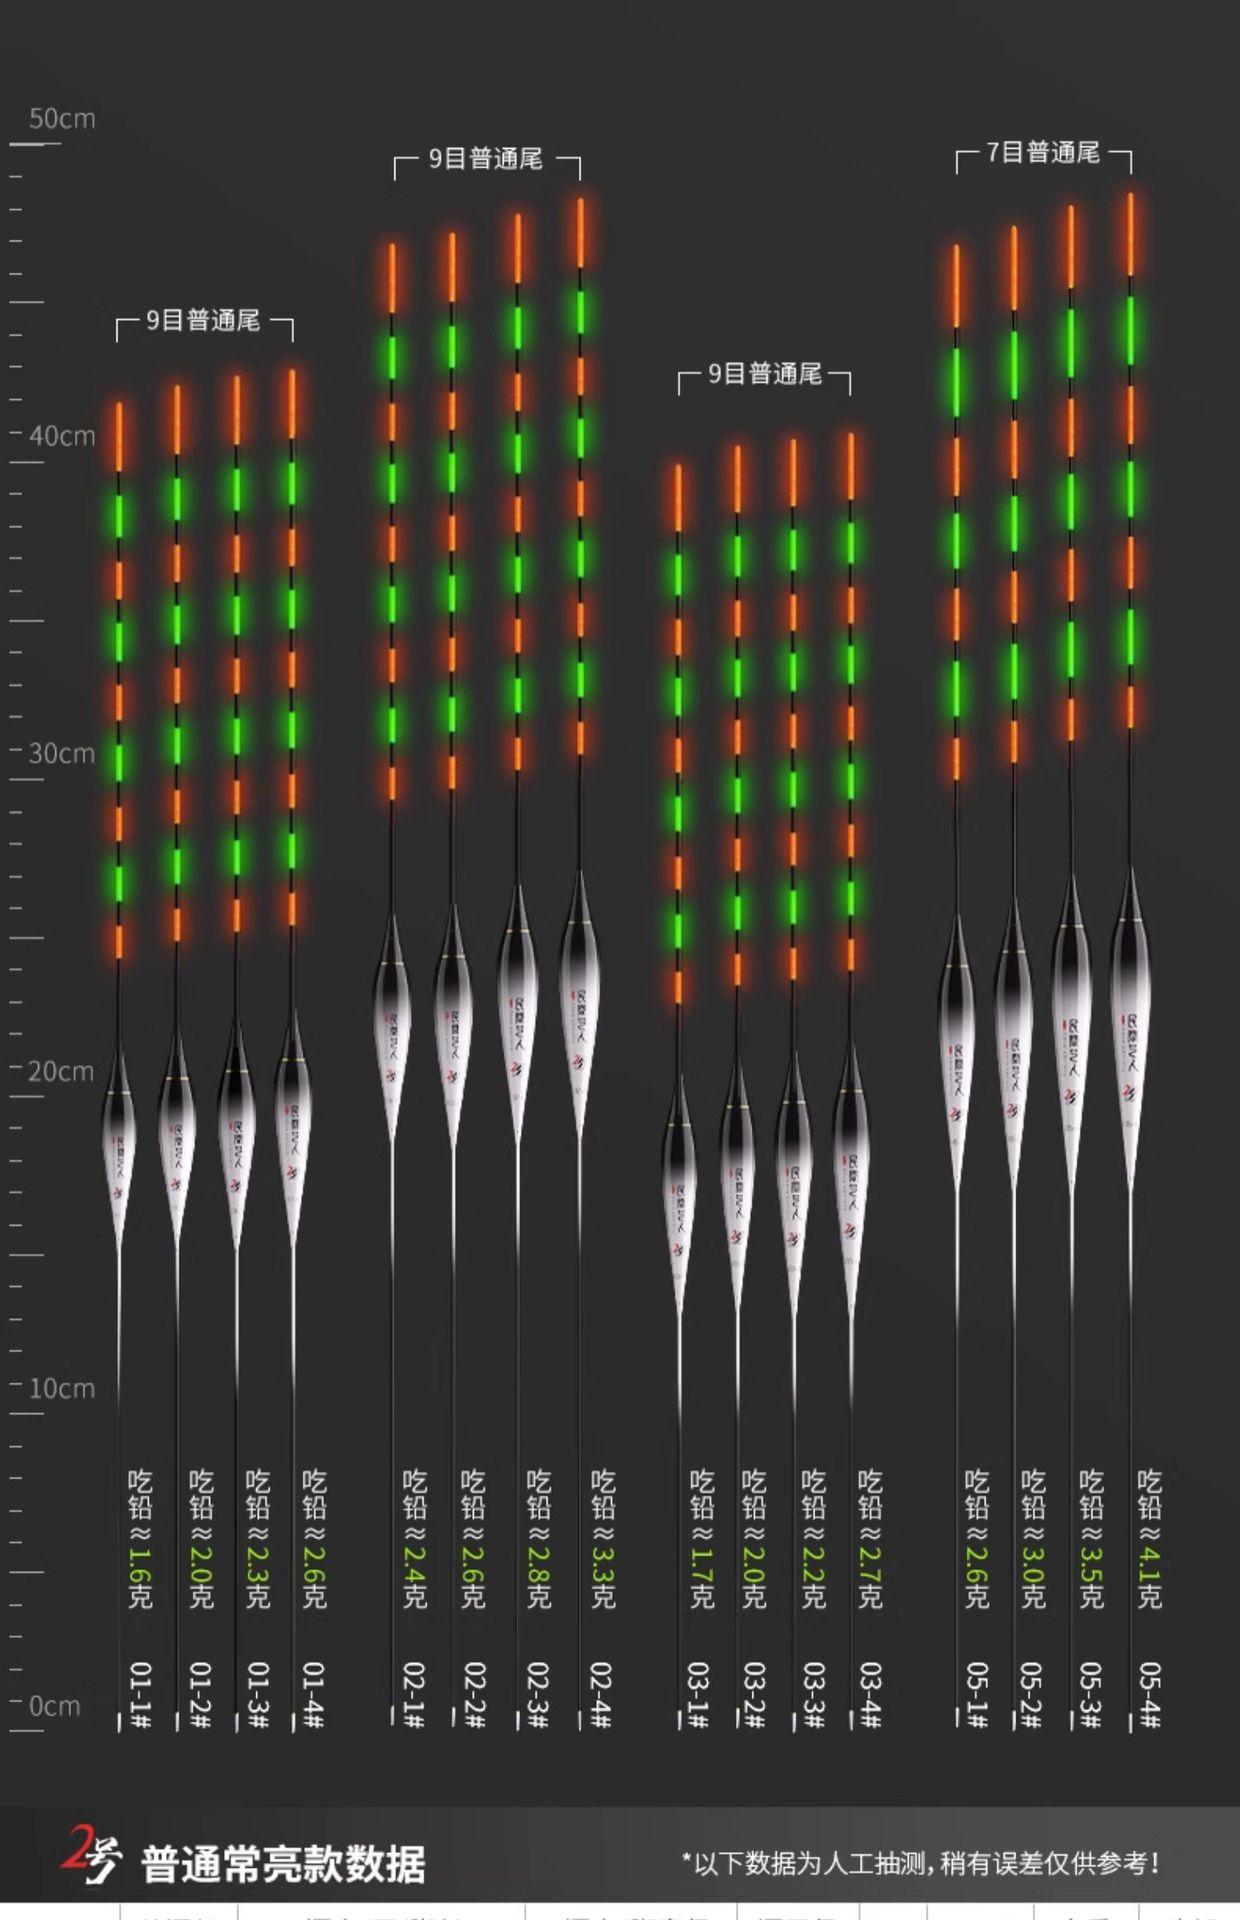Select the 02-4# float body

(x=579, y=1000)
